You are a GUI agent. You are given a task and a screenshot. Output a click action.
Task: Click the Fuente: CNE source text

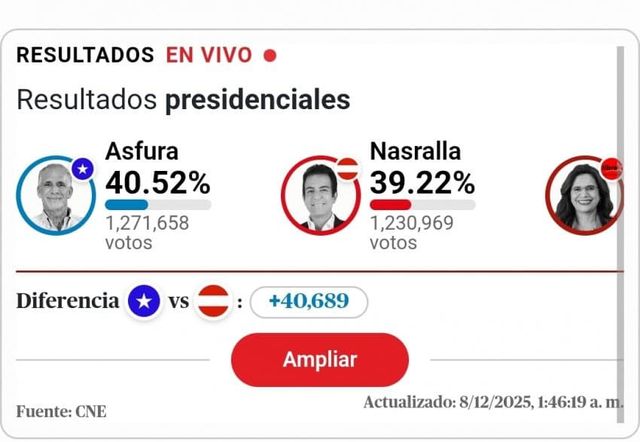pos(61,411)
